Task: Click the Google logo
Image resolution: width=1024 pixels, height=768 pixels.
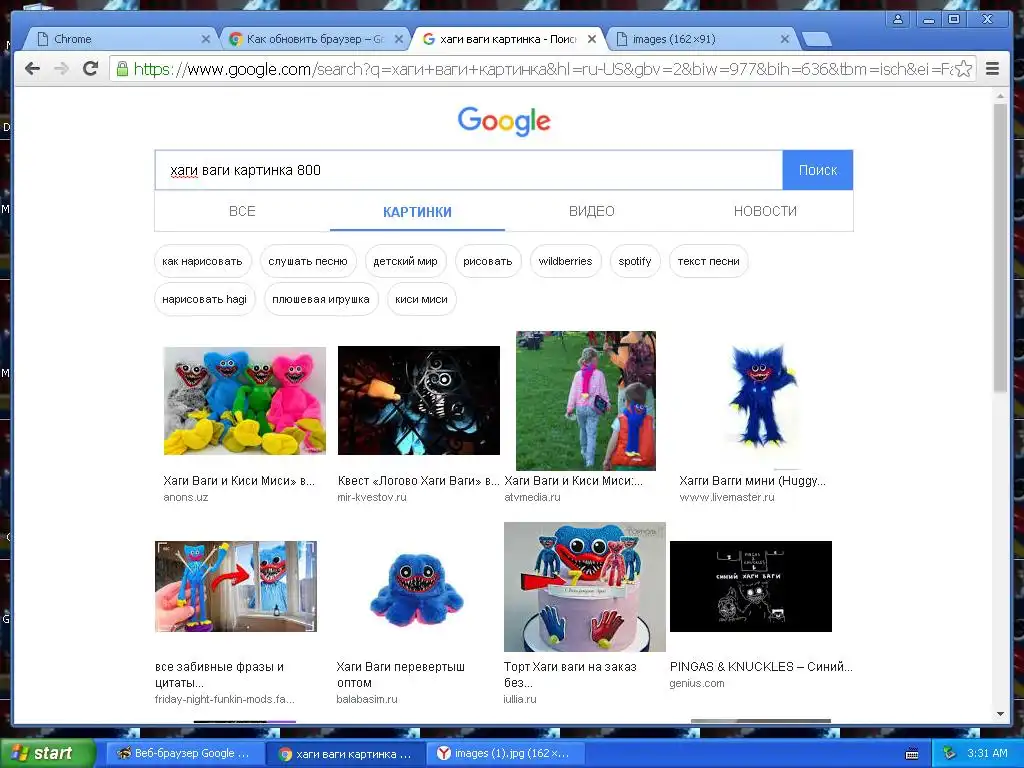Action: (x=504, y=121)
